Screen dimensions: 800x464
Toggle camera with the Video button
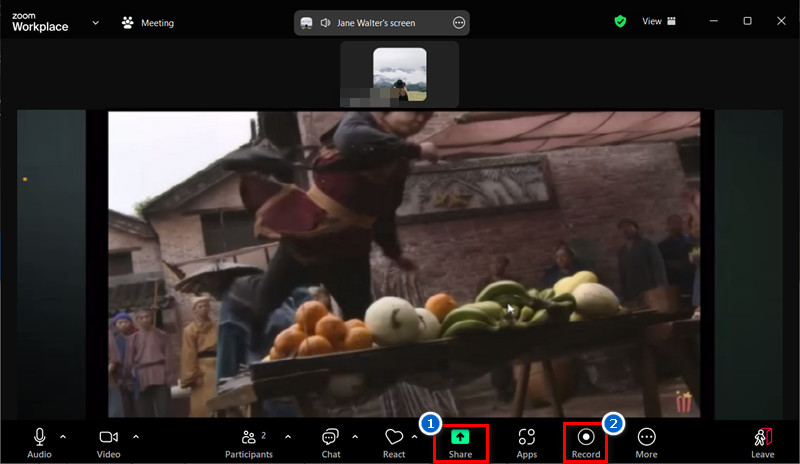109,443
